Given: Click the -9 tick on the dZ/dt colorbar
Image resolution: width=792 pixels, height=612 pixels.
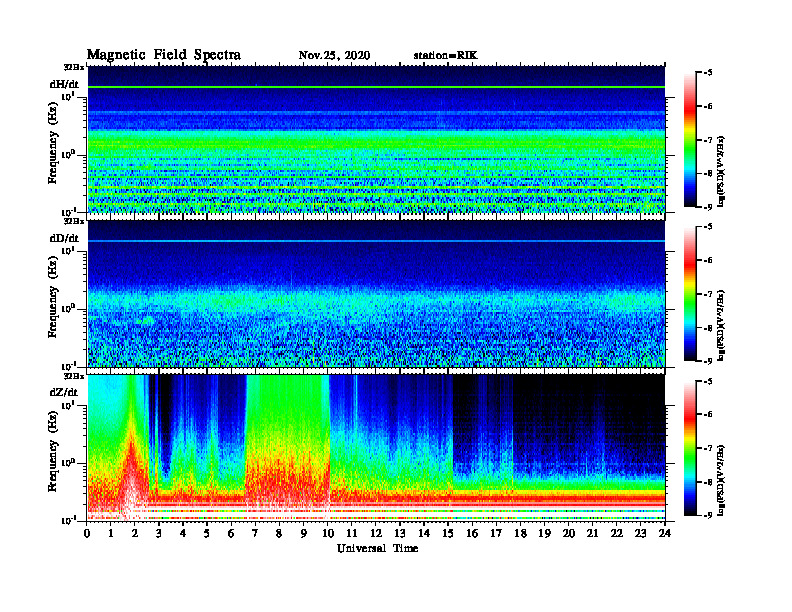Looking at the screenshot, I should click(x=707, y=515).
